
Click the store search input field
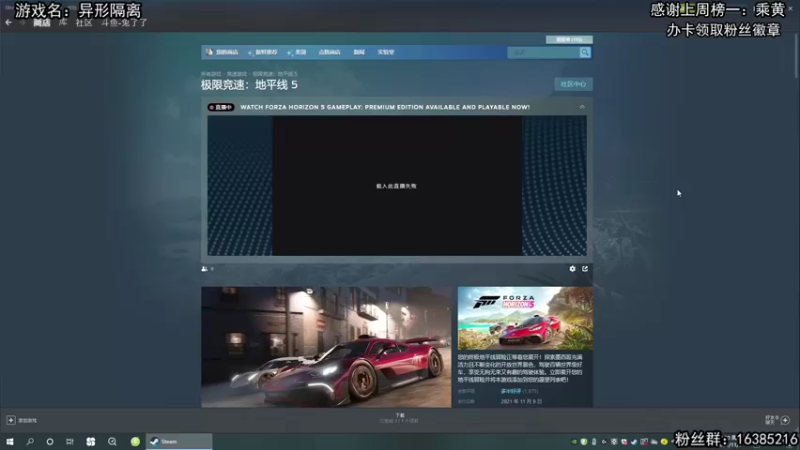tap(543, 53)
